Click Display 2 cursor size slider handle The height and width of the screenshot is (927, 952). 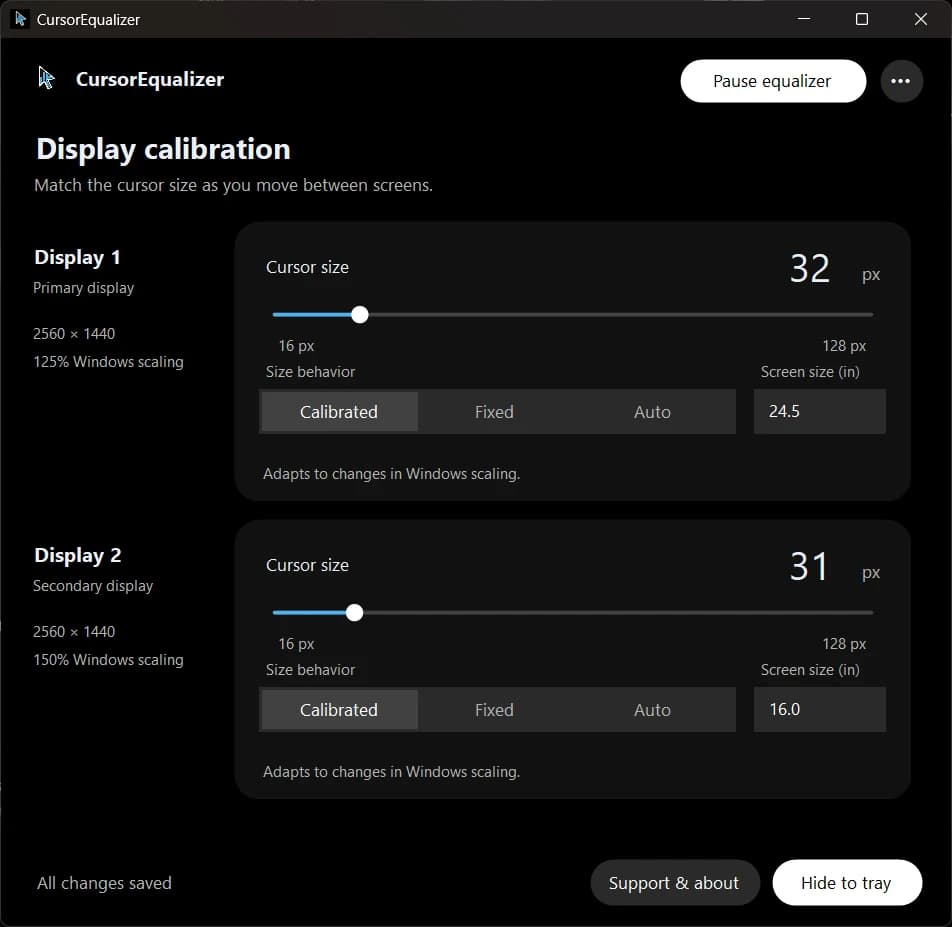point(354,613)
